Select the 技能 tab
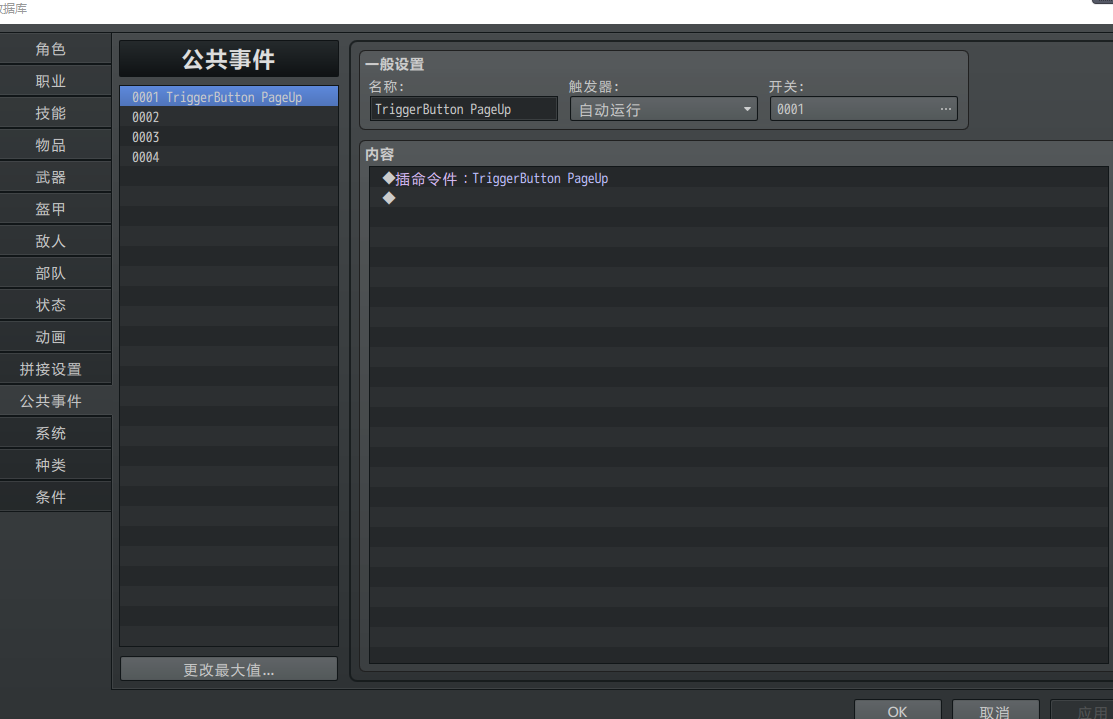 [55, 113]
